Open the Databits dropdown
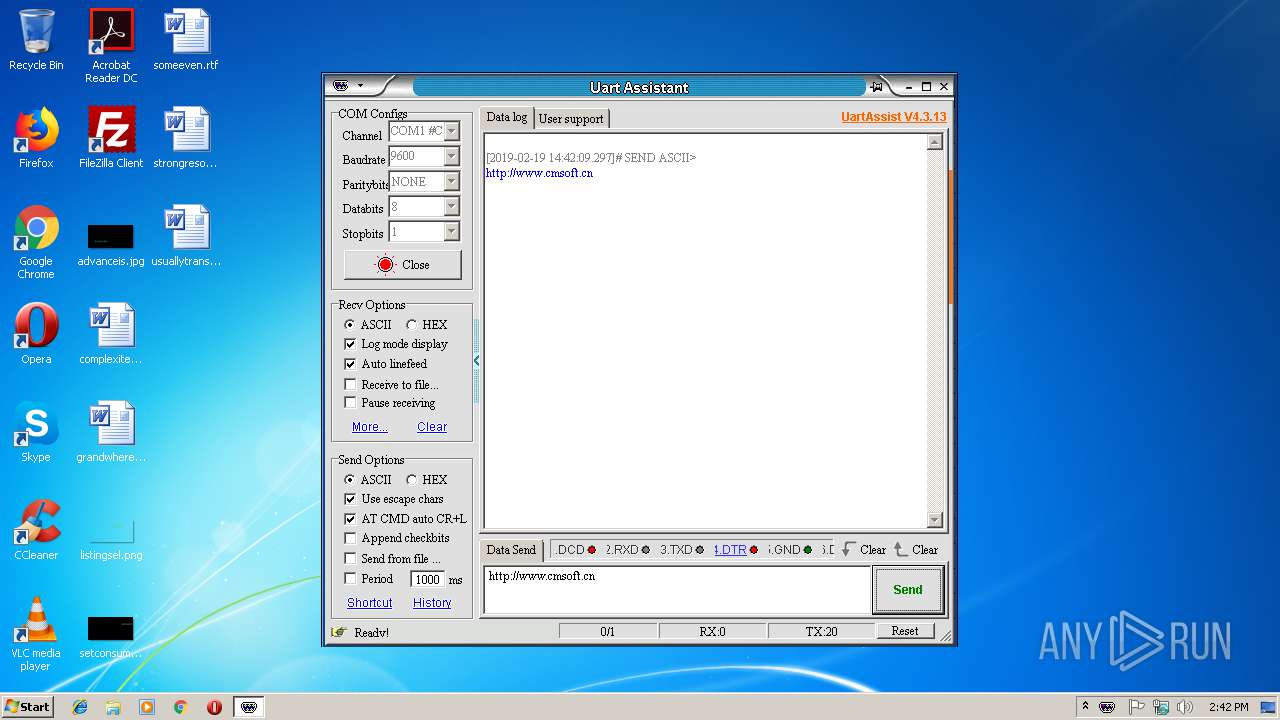This screenshot has height=720, width=1280. pyautogui.click(x=452, y=207)
